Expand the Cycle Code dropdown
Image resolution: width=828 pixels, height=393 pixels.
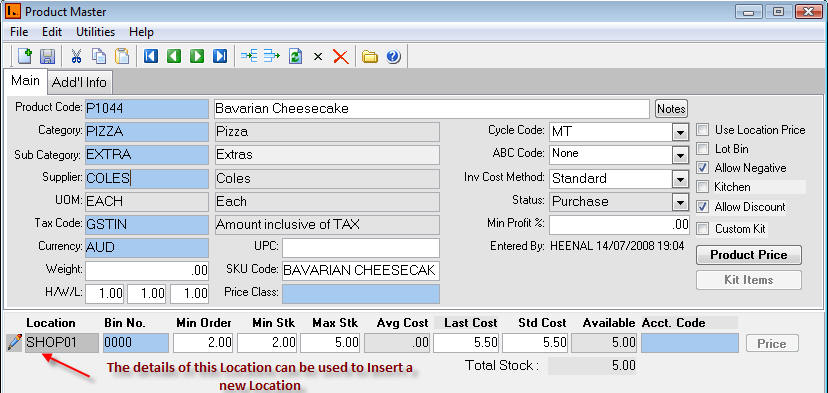(680, 132)
